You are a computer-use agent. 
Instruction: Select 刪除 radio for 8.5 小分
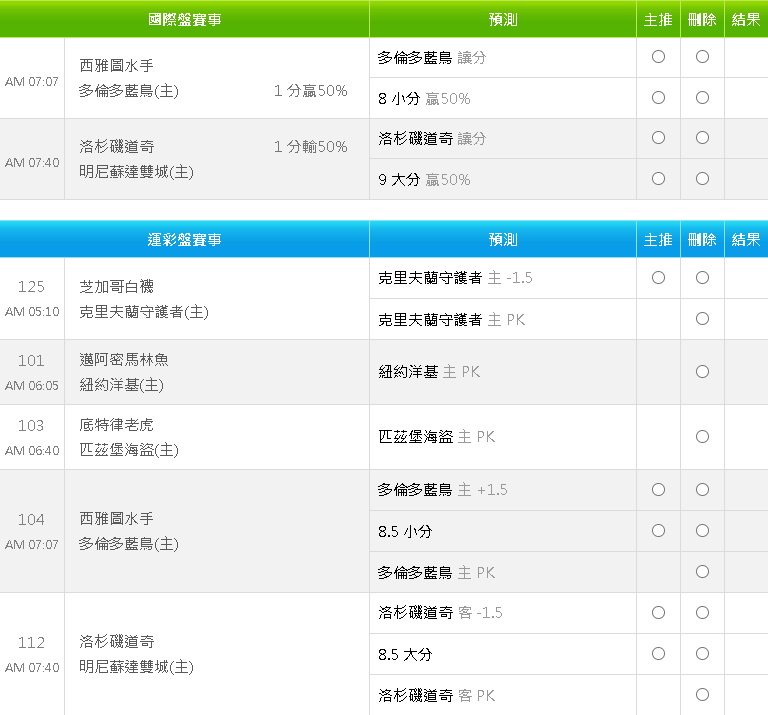[x=702, y=530]
